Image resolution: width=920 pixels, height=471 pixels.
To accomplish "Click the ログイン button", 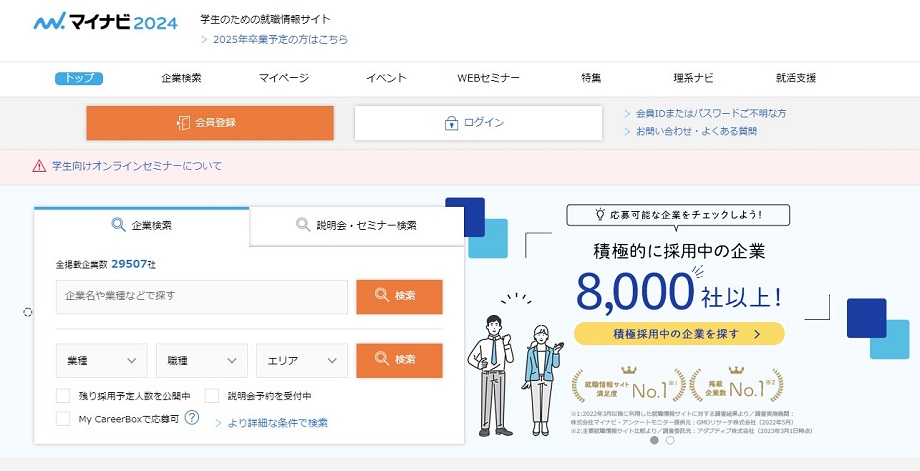I will click(478, 123).
